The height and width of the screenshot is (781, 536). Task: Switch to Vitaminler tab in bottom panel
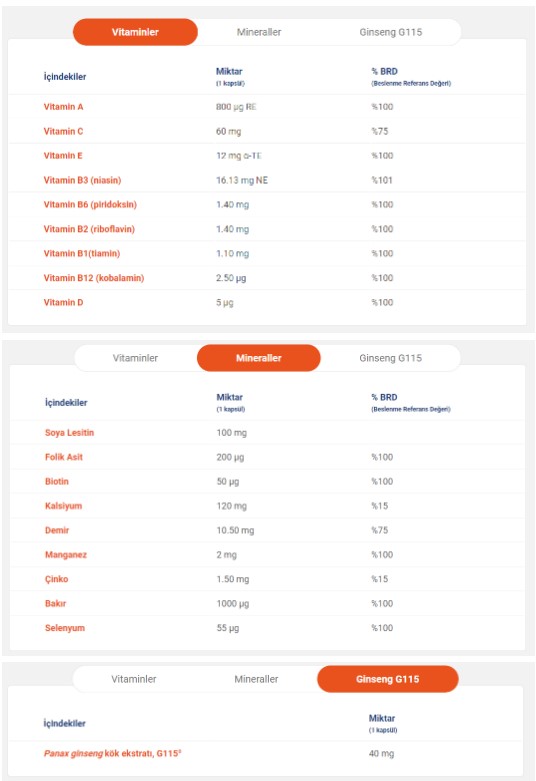[x=134, y=679]
